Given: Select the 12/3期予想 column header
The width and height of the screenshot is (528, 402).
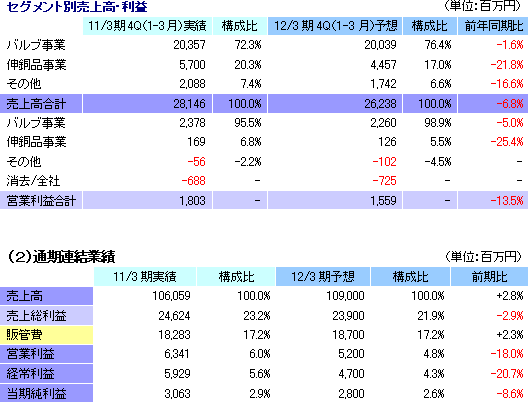Looking at the screenshot, I should [323, 277].
